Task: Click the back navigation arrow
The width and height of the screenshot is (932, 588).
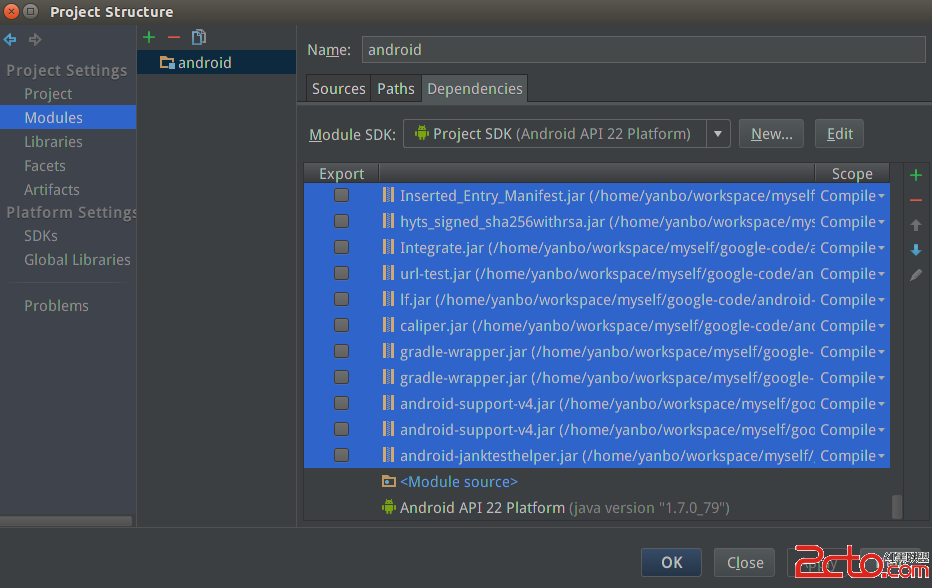Action: (11, 39)
